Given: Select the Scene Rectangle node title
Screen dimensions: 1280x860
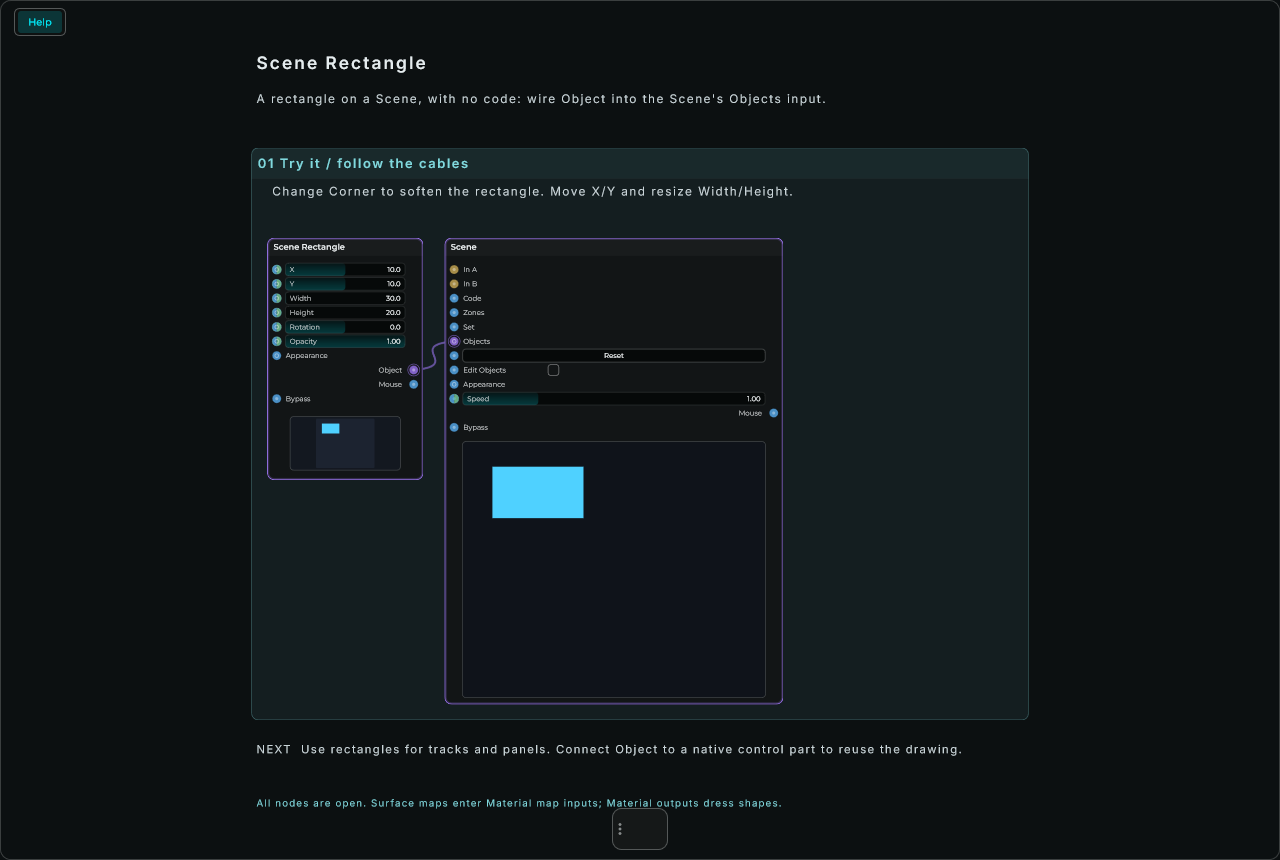Looking at the screenshot, I should 309,247.
